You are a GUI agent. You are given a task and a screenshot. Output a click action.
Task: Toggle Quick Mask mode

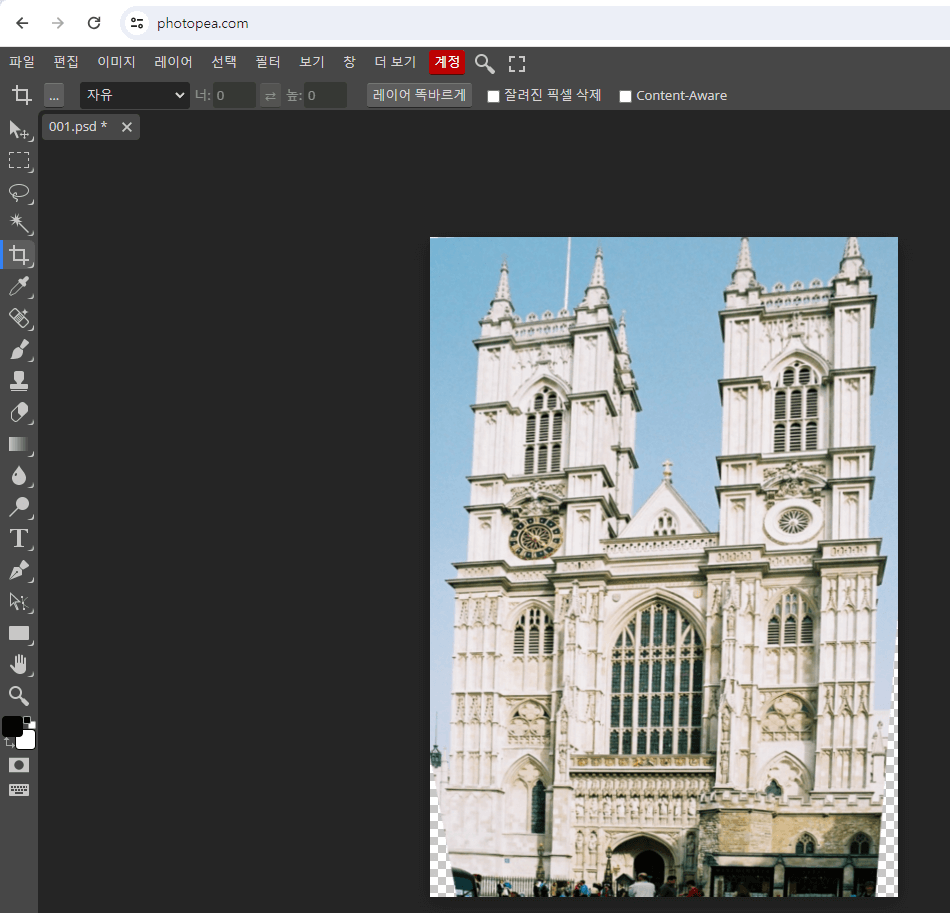tap(19, 765)
